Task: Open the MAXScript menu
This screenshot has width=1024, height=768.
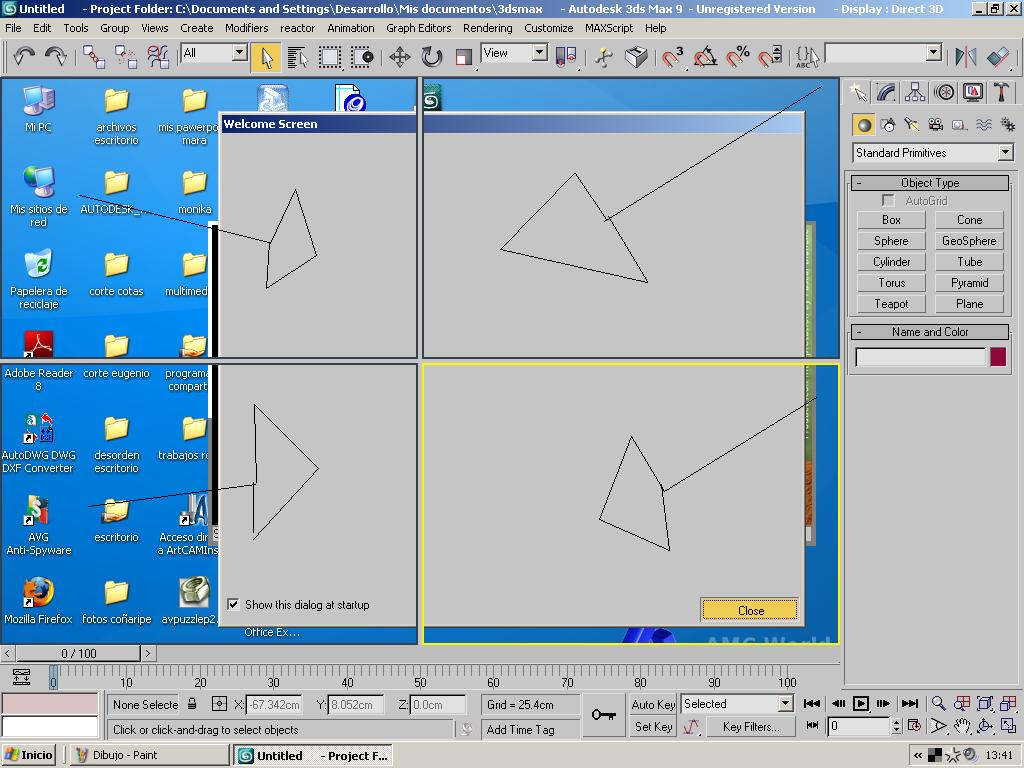Action: click(x=609, y=28)
